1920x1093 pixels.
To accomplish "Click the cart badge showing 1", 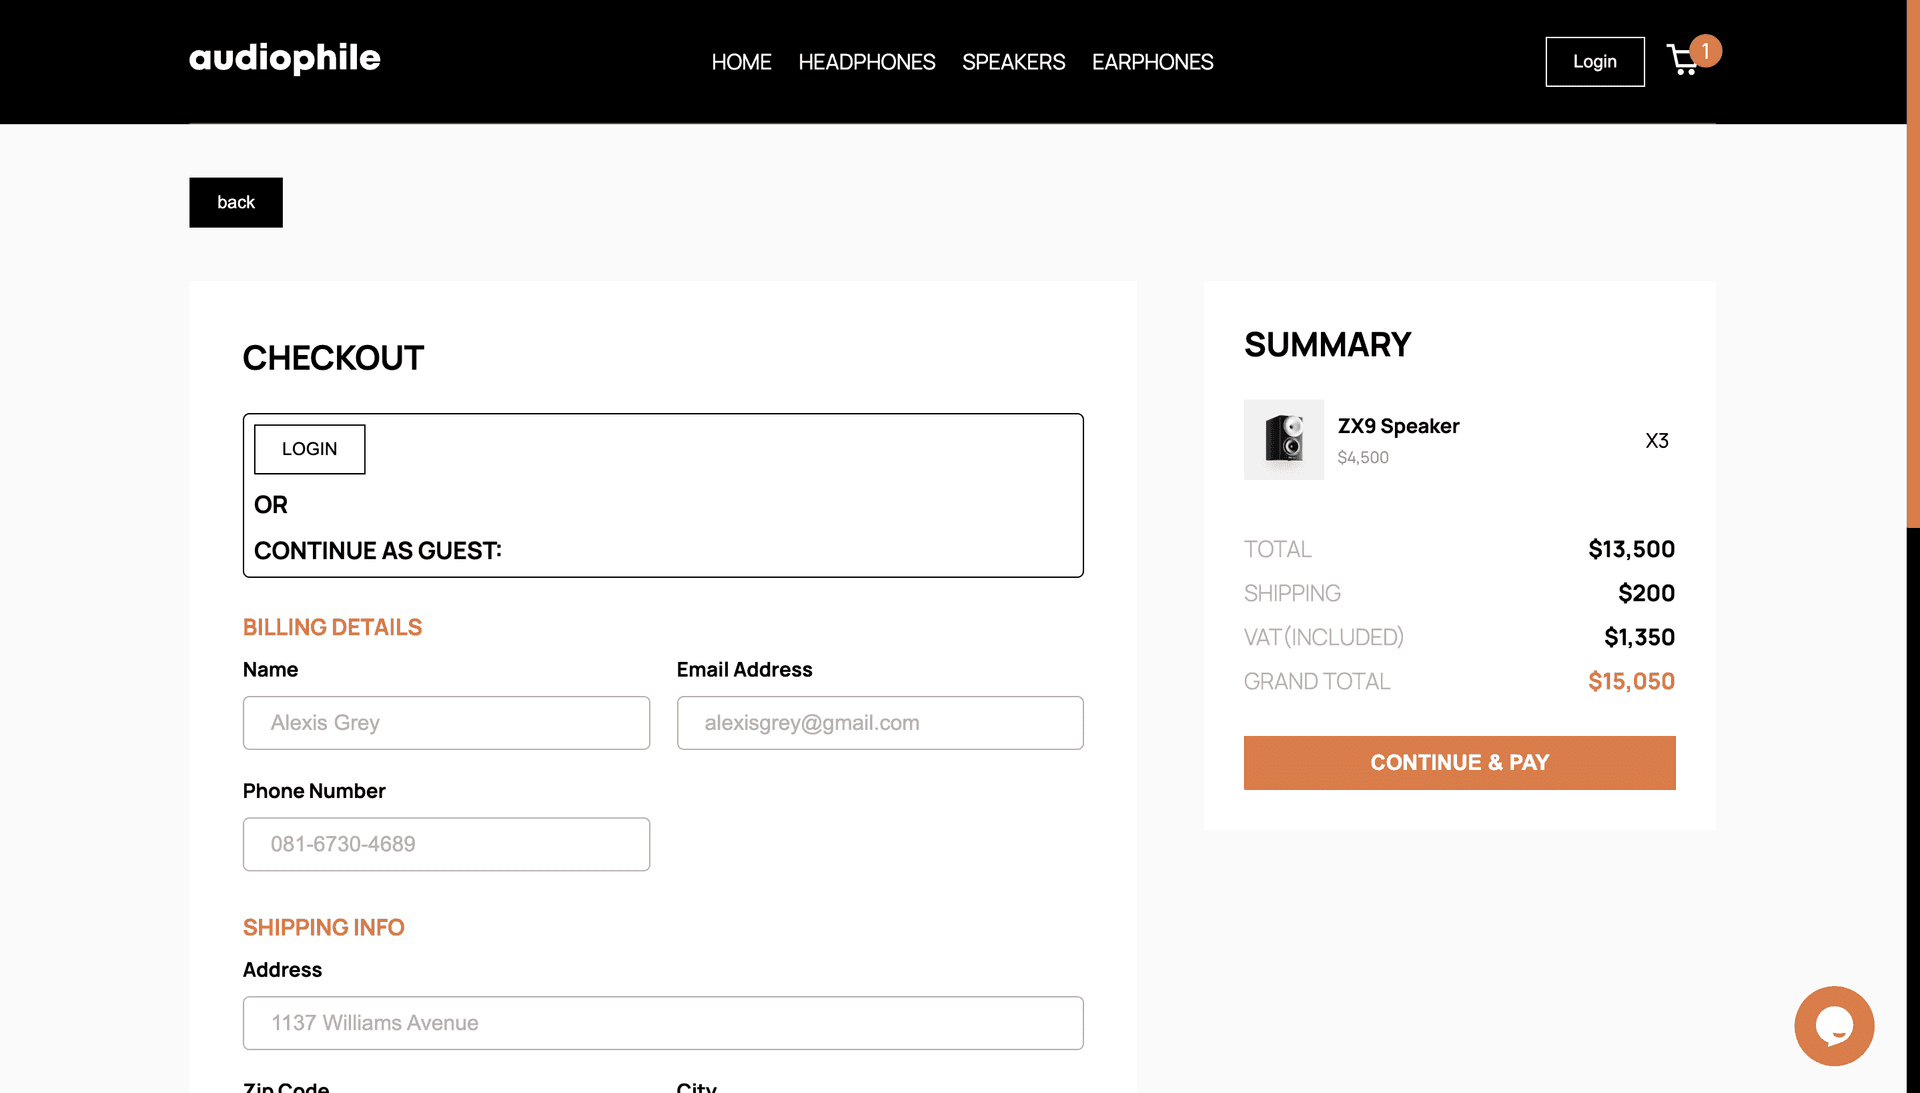I will [1705, 51].
